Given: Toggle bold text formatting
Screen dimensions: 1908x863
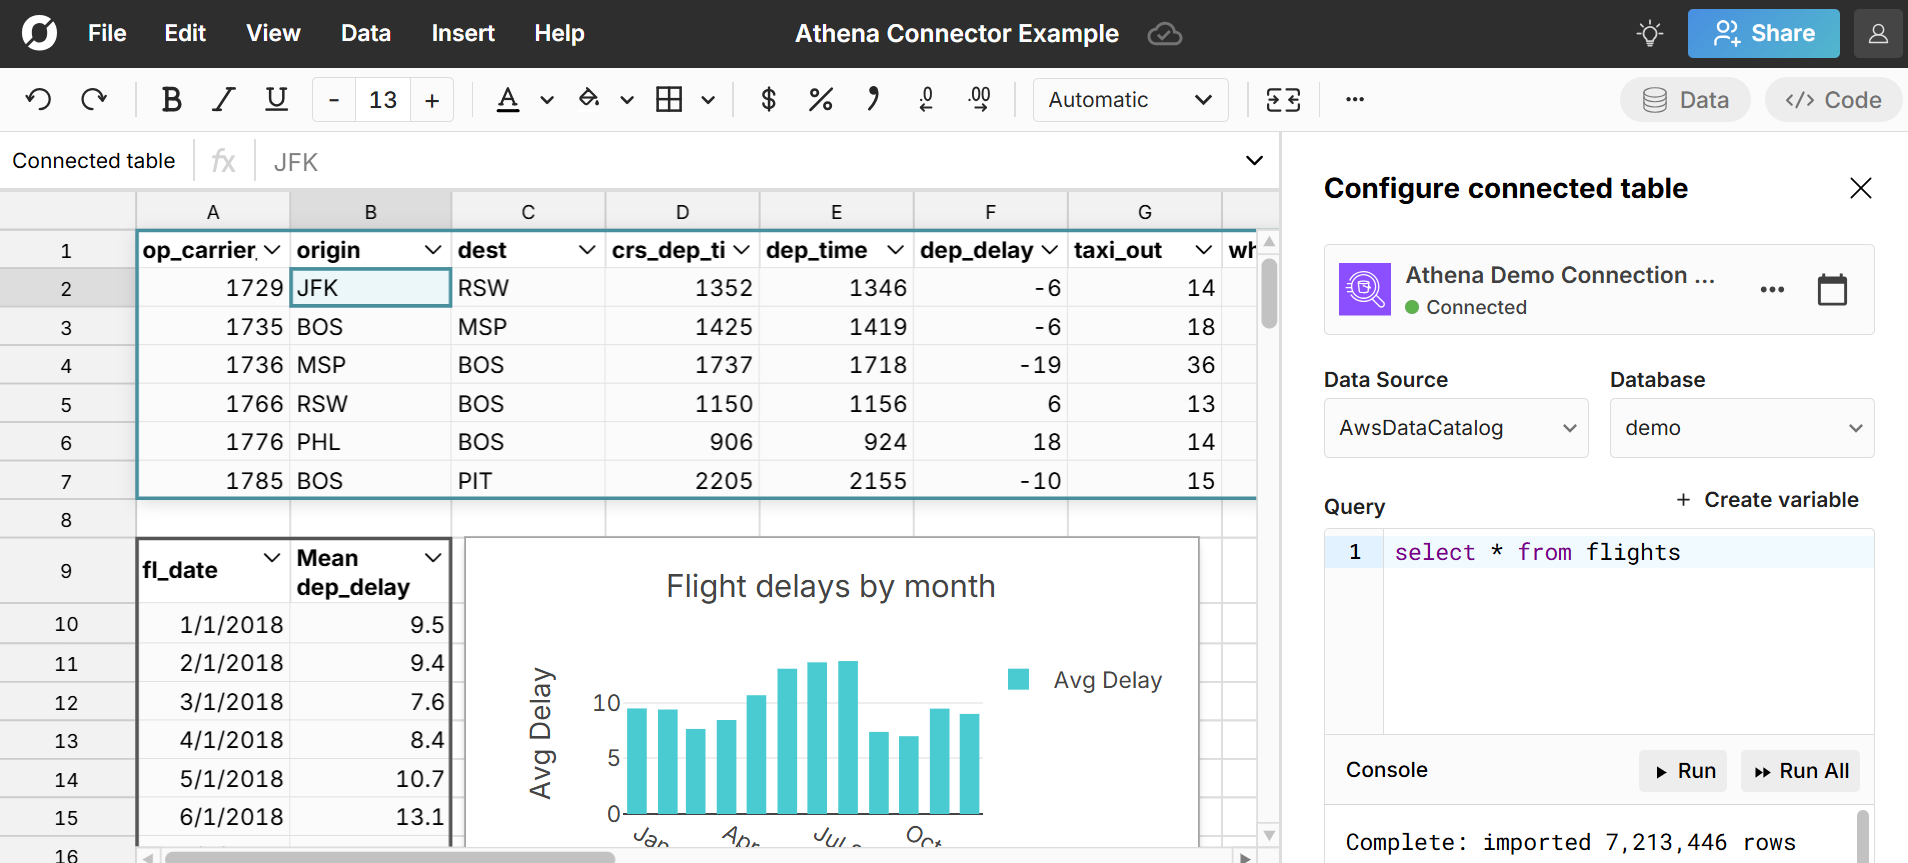Looking at the screenshot, I should [x=171, y=100].
